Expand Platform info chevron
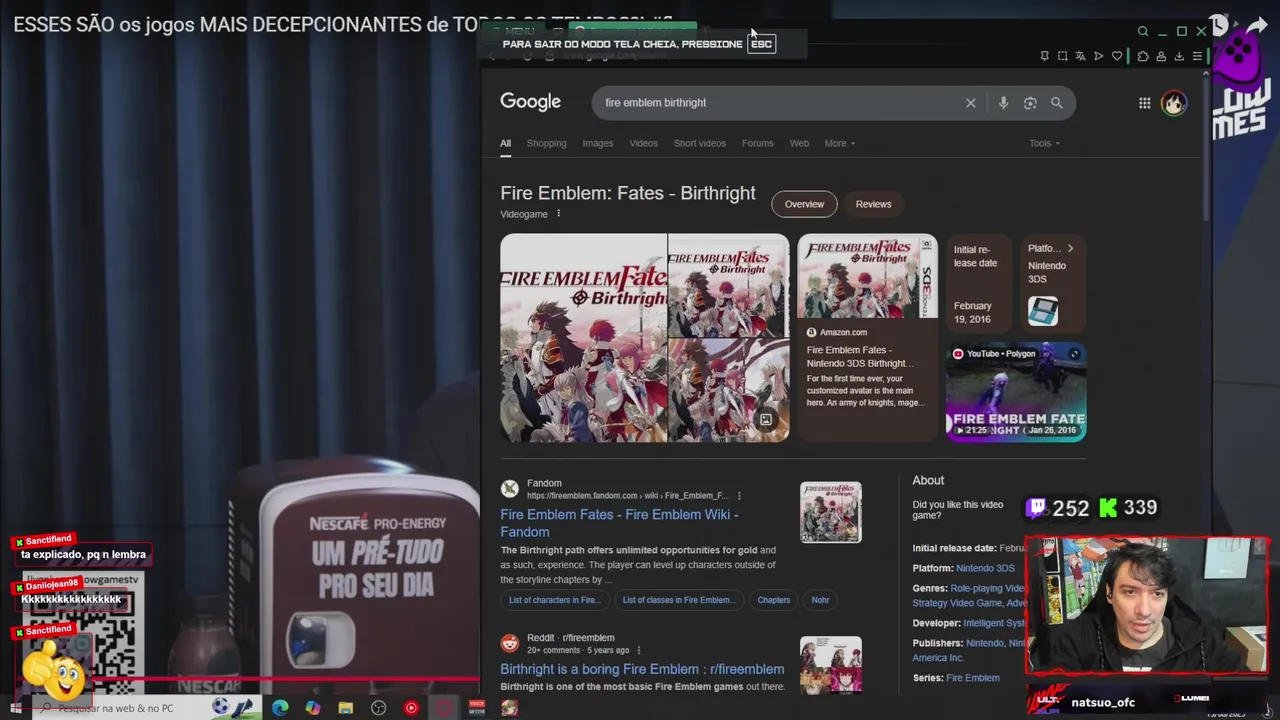1280x720 pixels. pyautogui.click(x=1070, y=248)
